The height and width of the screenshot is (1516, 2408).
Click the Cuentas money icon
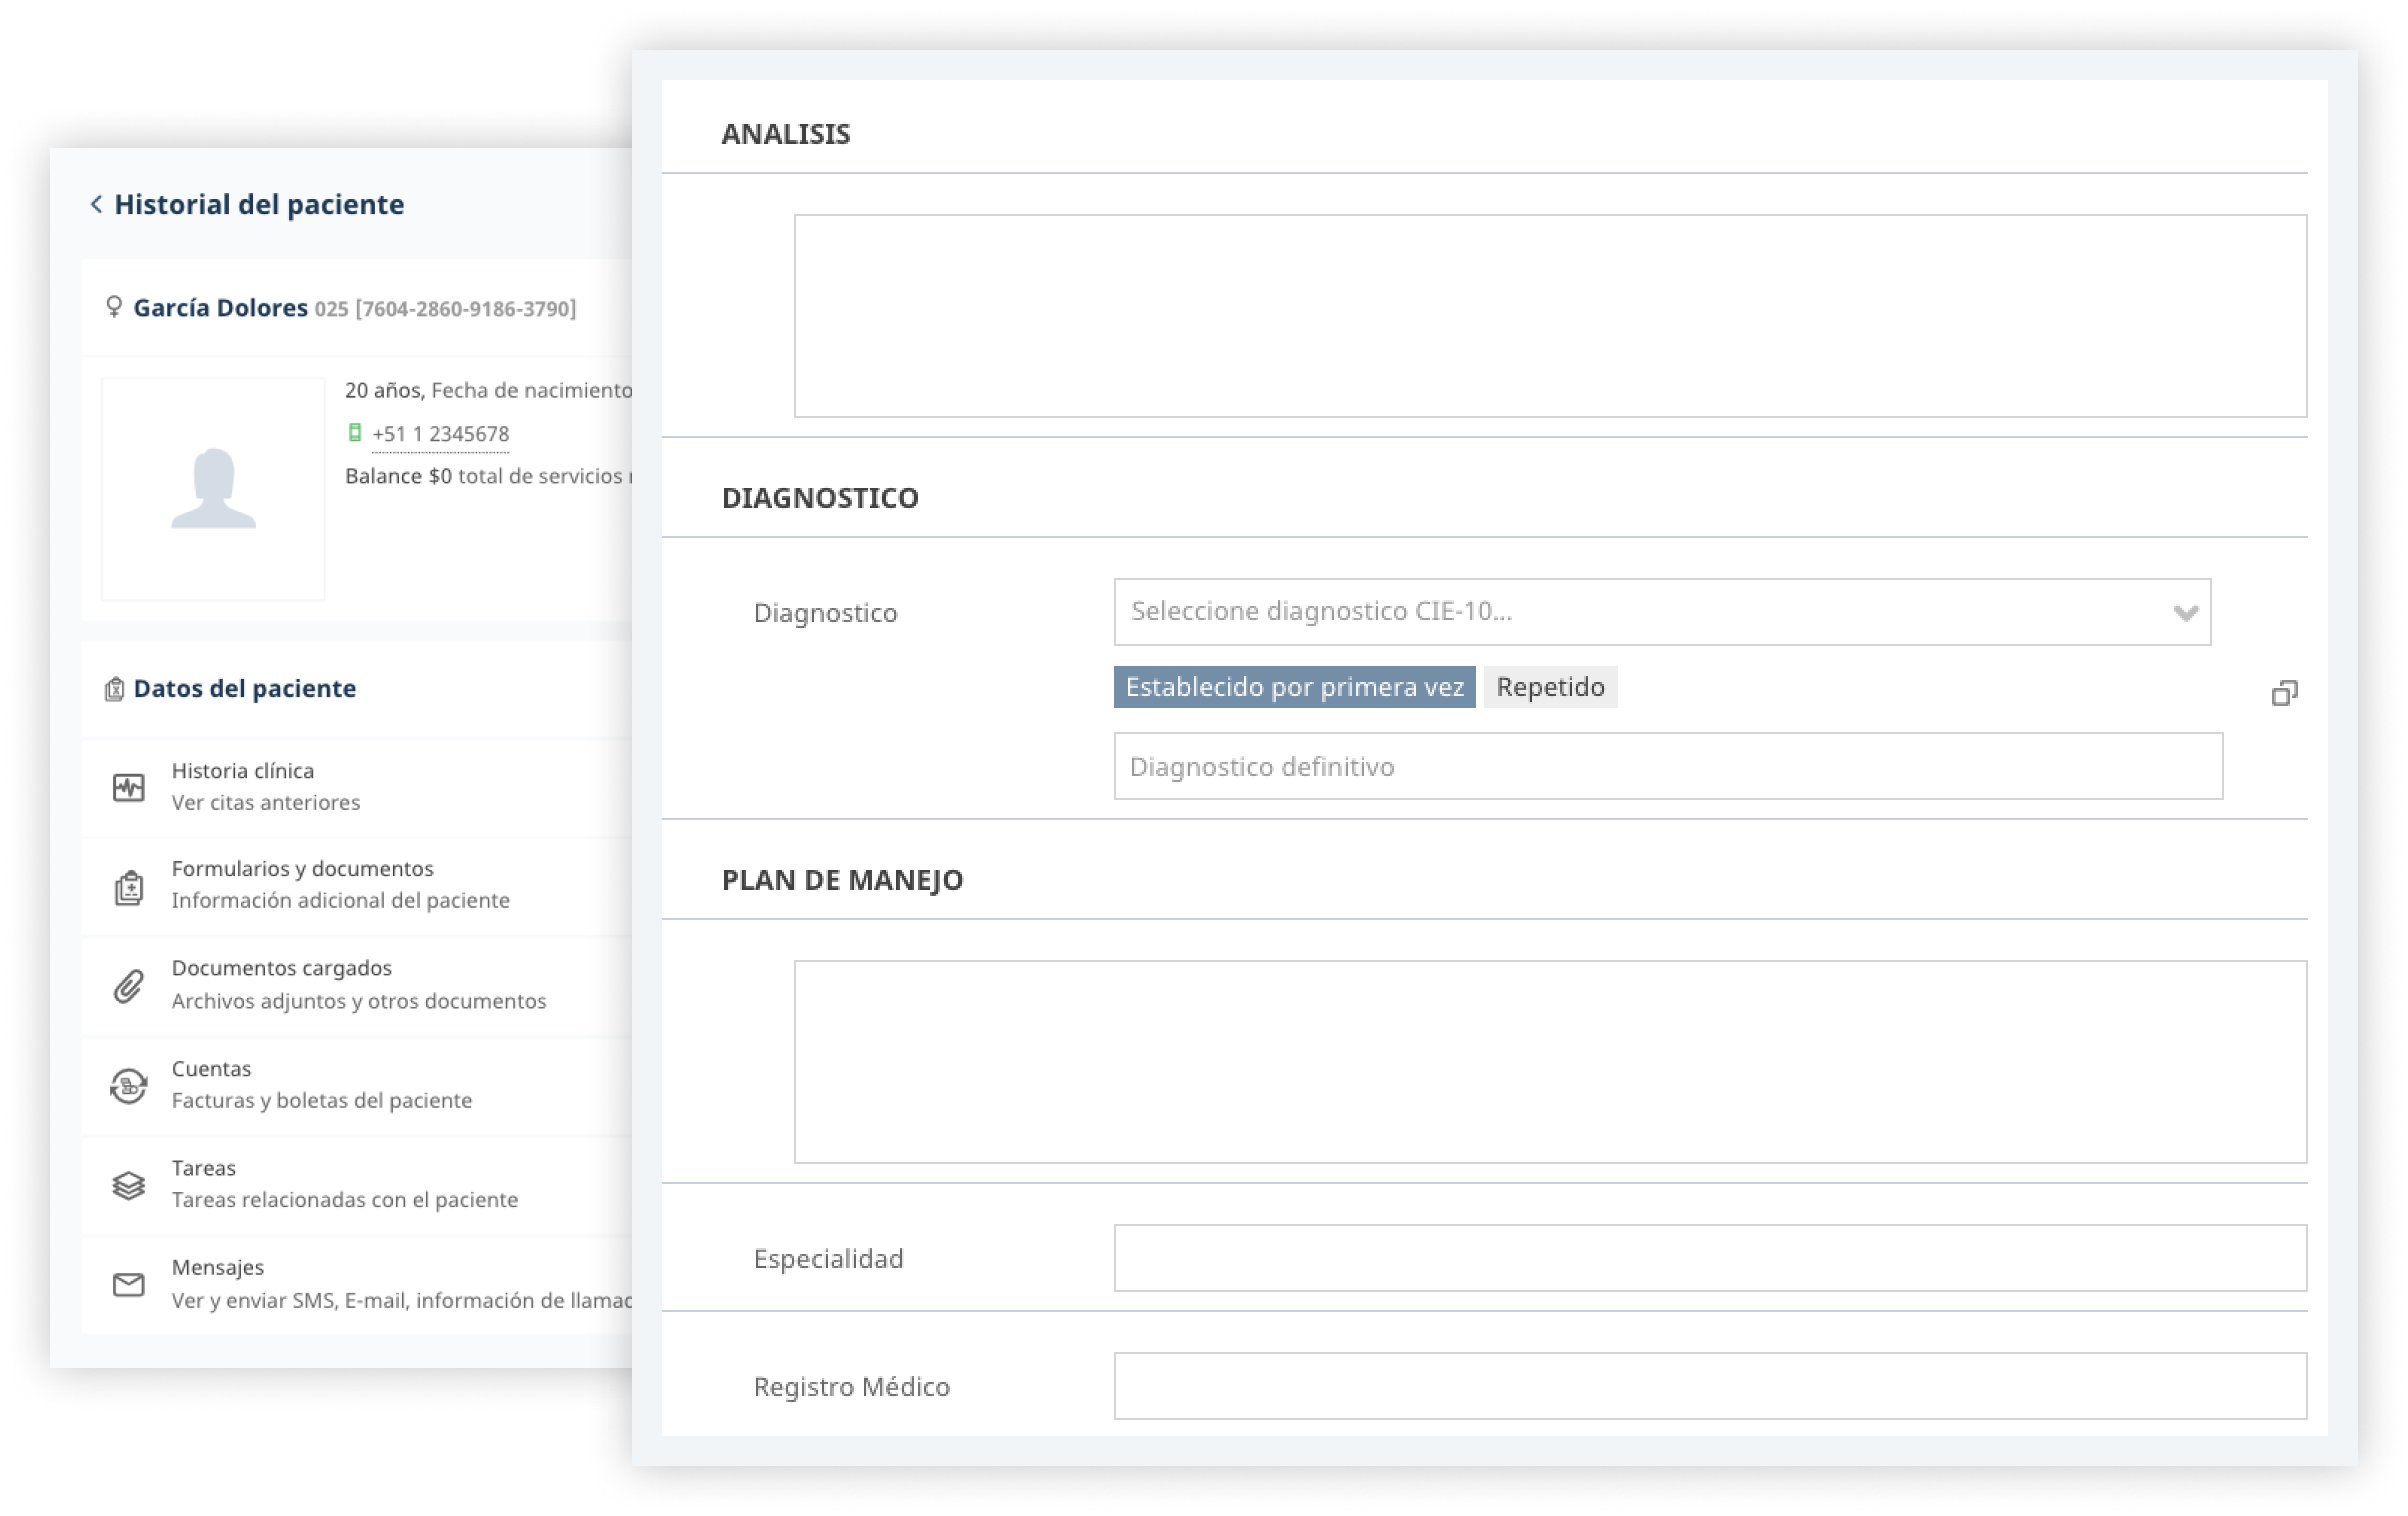(128, 1085)
